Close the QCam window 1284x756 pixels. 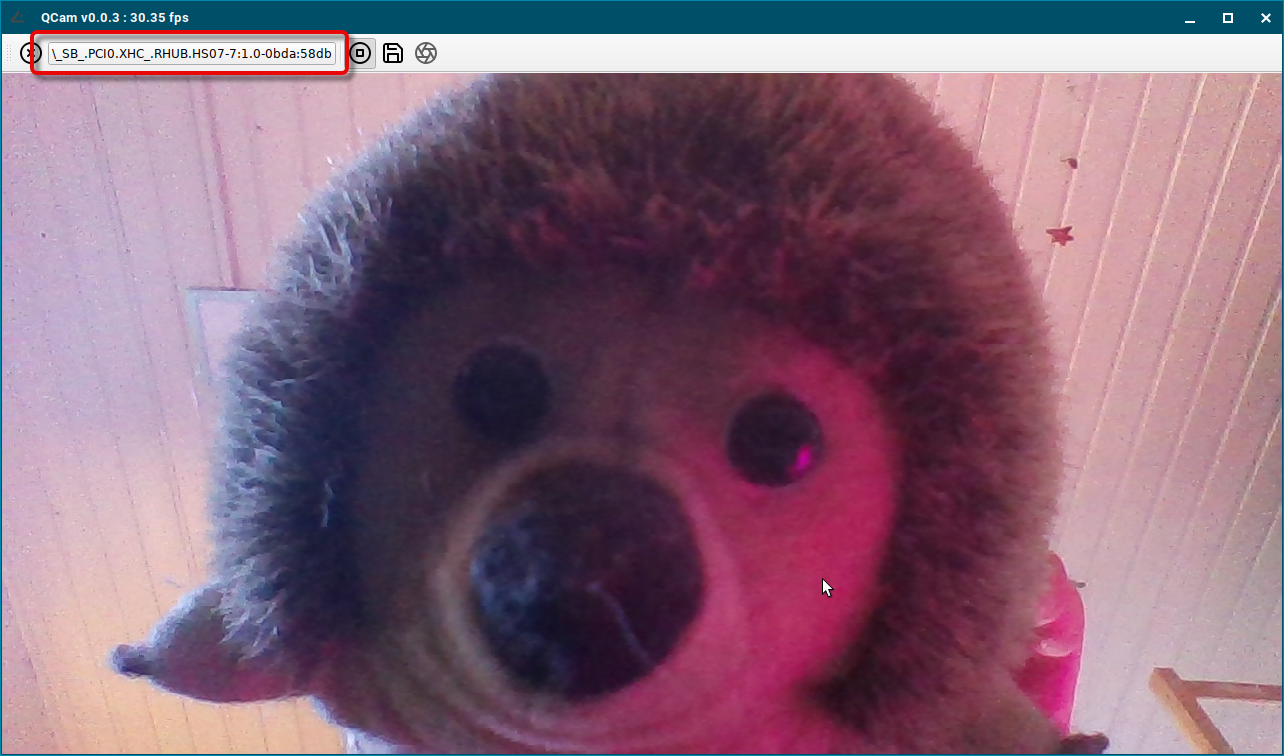(x=1264, y=18)
